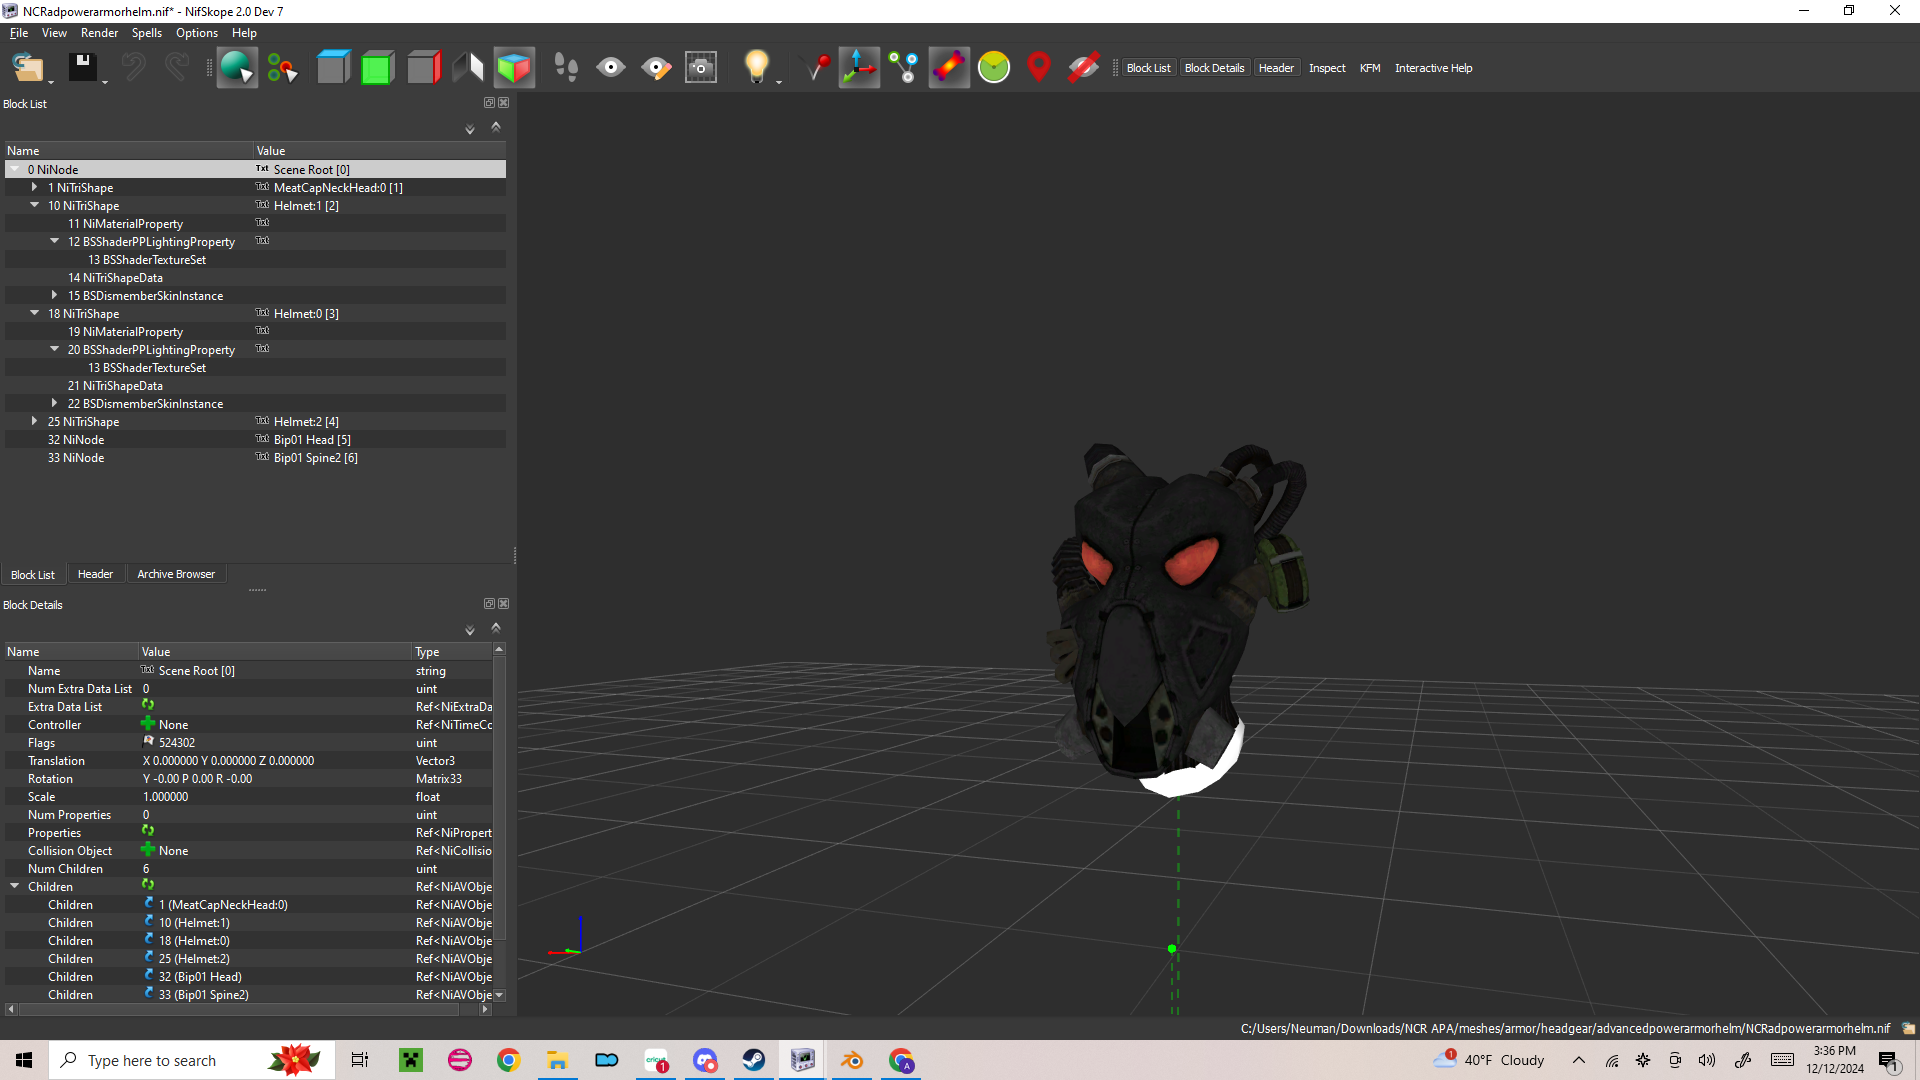Open Steam from the taskbar

click(x=754, y=1060)
